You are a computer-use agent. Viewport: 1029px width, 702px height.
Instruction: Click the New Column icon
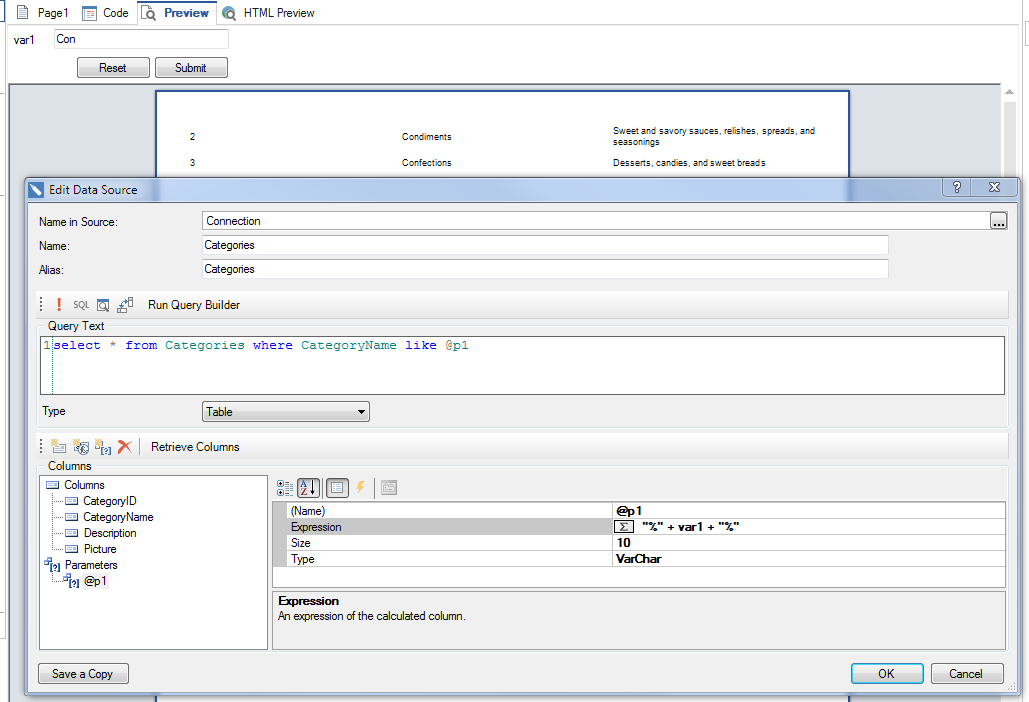(x=58, y=447)
